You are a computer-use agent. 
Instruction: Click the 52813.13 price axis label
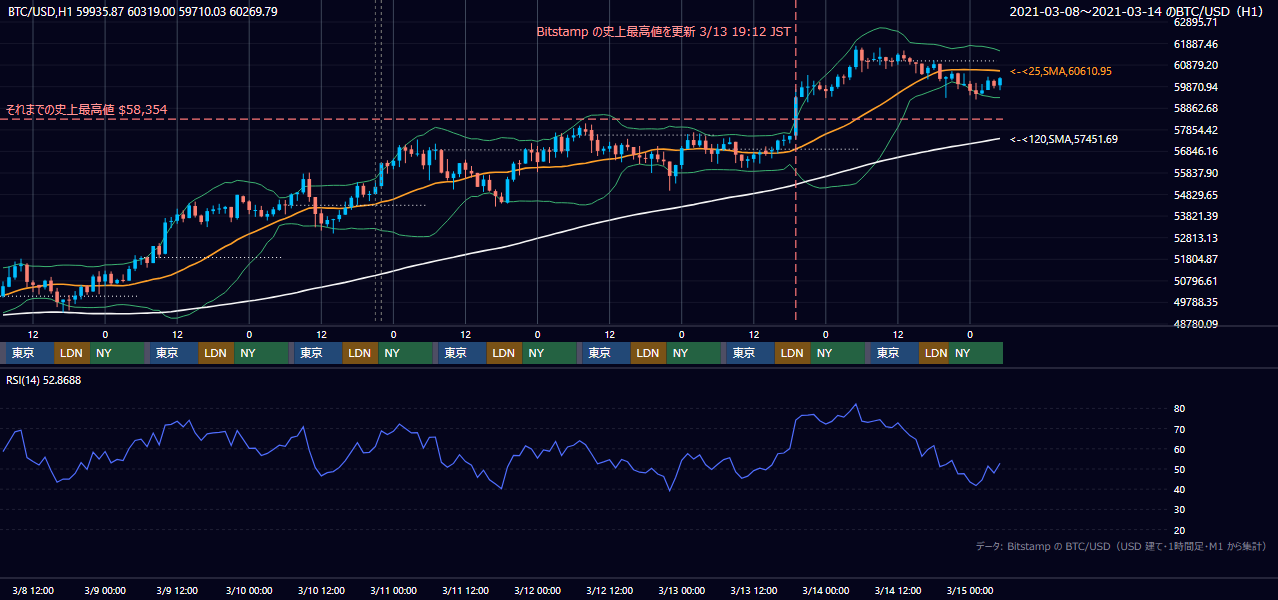1195,238
